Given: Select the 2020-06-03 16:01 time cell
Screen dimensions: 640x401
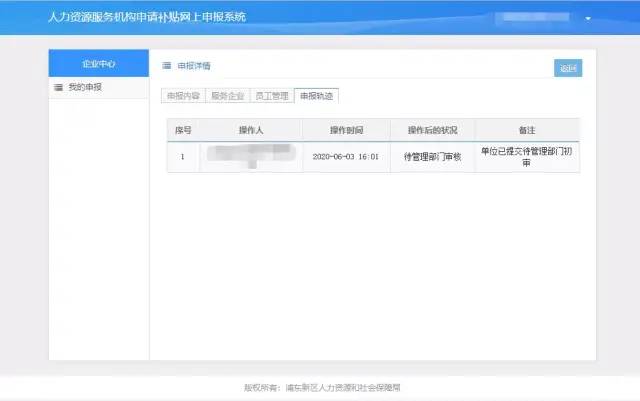Looking at the screenshot, I should 345,157.
